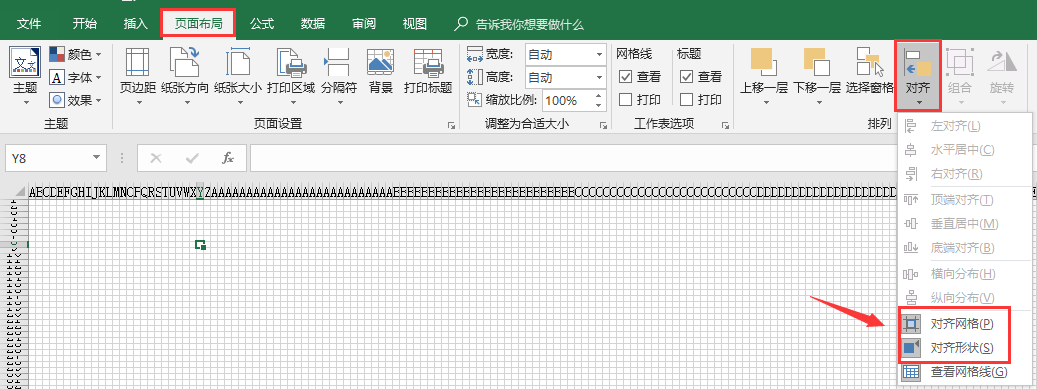Open 下移一层 dropdown arrow
Screen dimensions: 1037x389
819,103
